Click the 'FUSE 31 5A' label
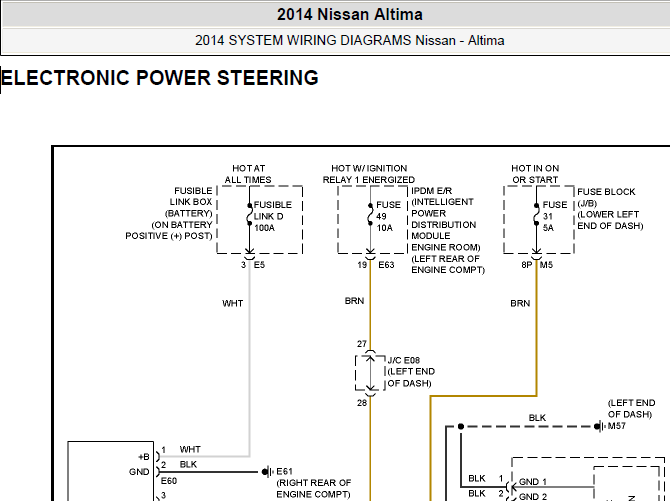This screenshot has height=501, width=670. 555,216
